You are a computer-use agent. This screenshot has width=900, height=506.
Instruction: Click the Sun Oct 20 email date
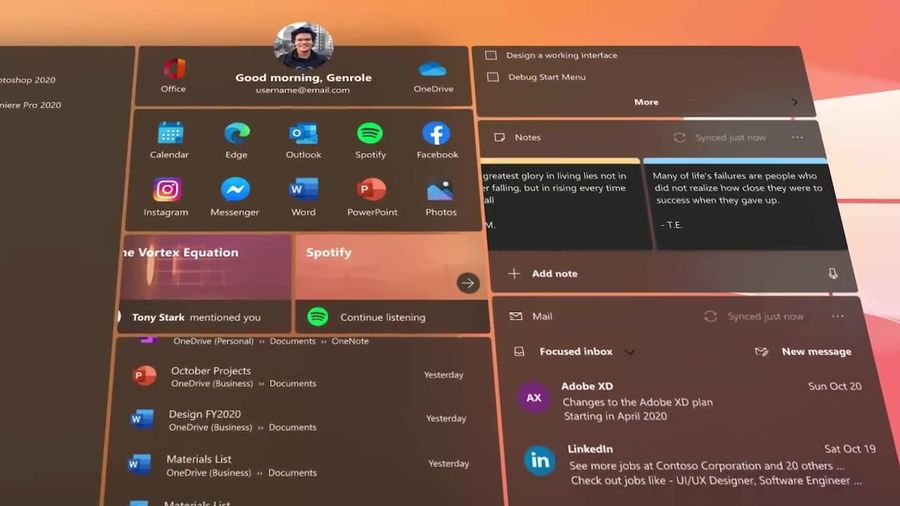click(x=835, y=386)
